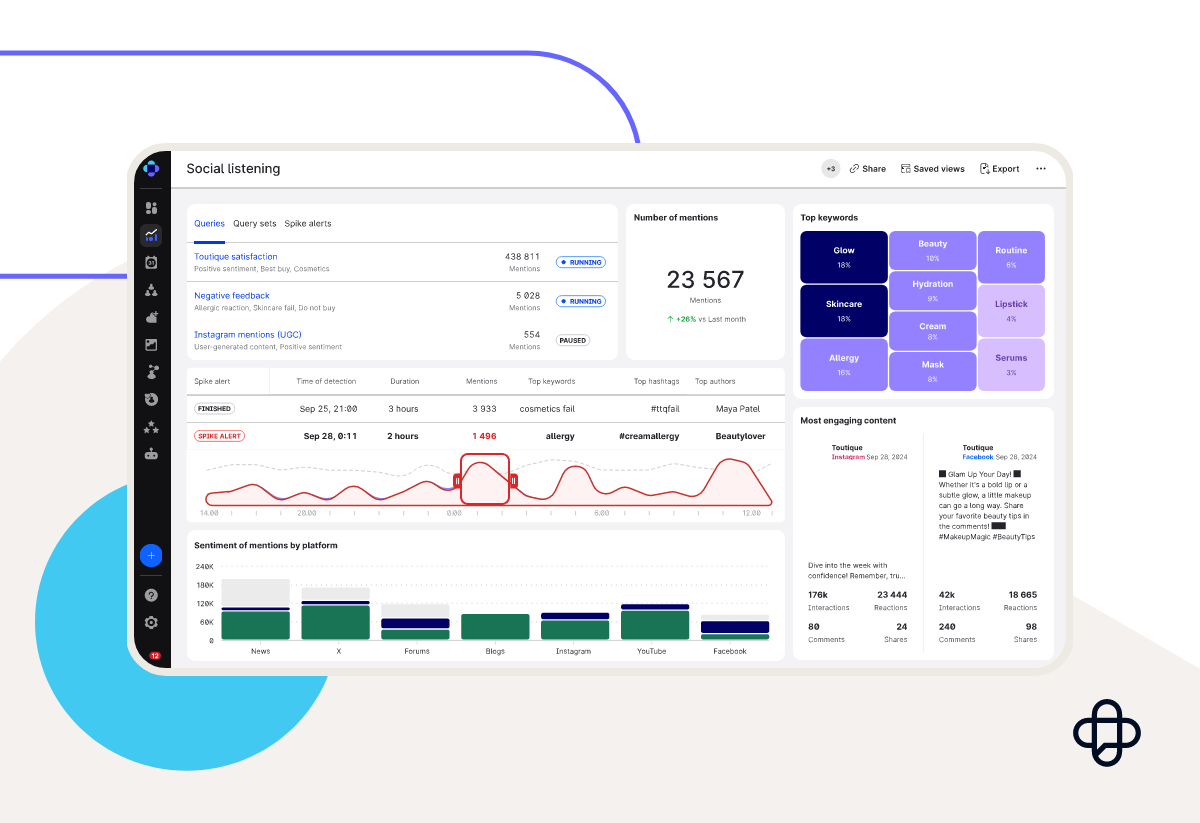Toggle RUNNING status for Negative feedback query

tap(581, 301)
